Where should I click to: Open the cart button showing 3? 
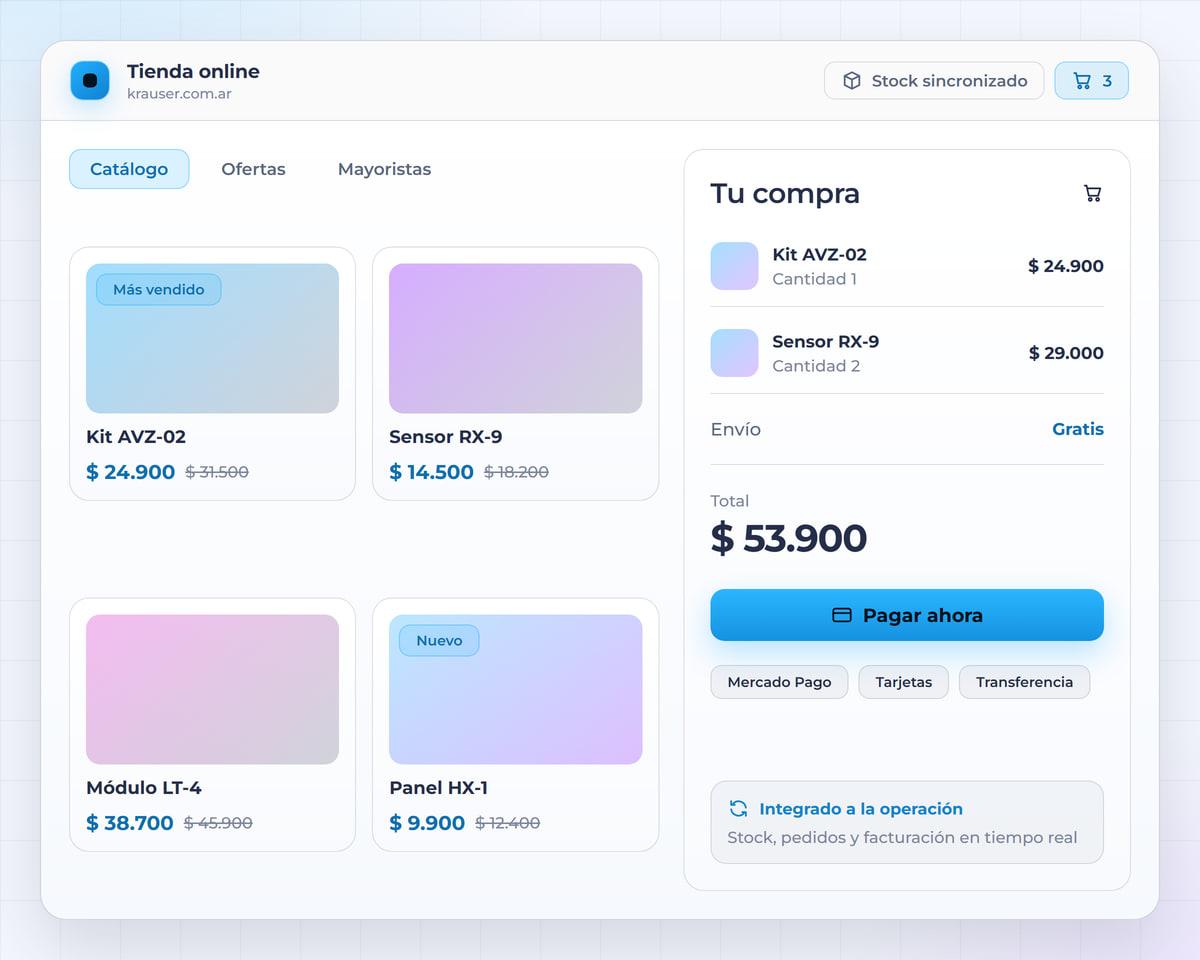click(x=1091, y=81)
